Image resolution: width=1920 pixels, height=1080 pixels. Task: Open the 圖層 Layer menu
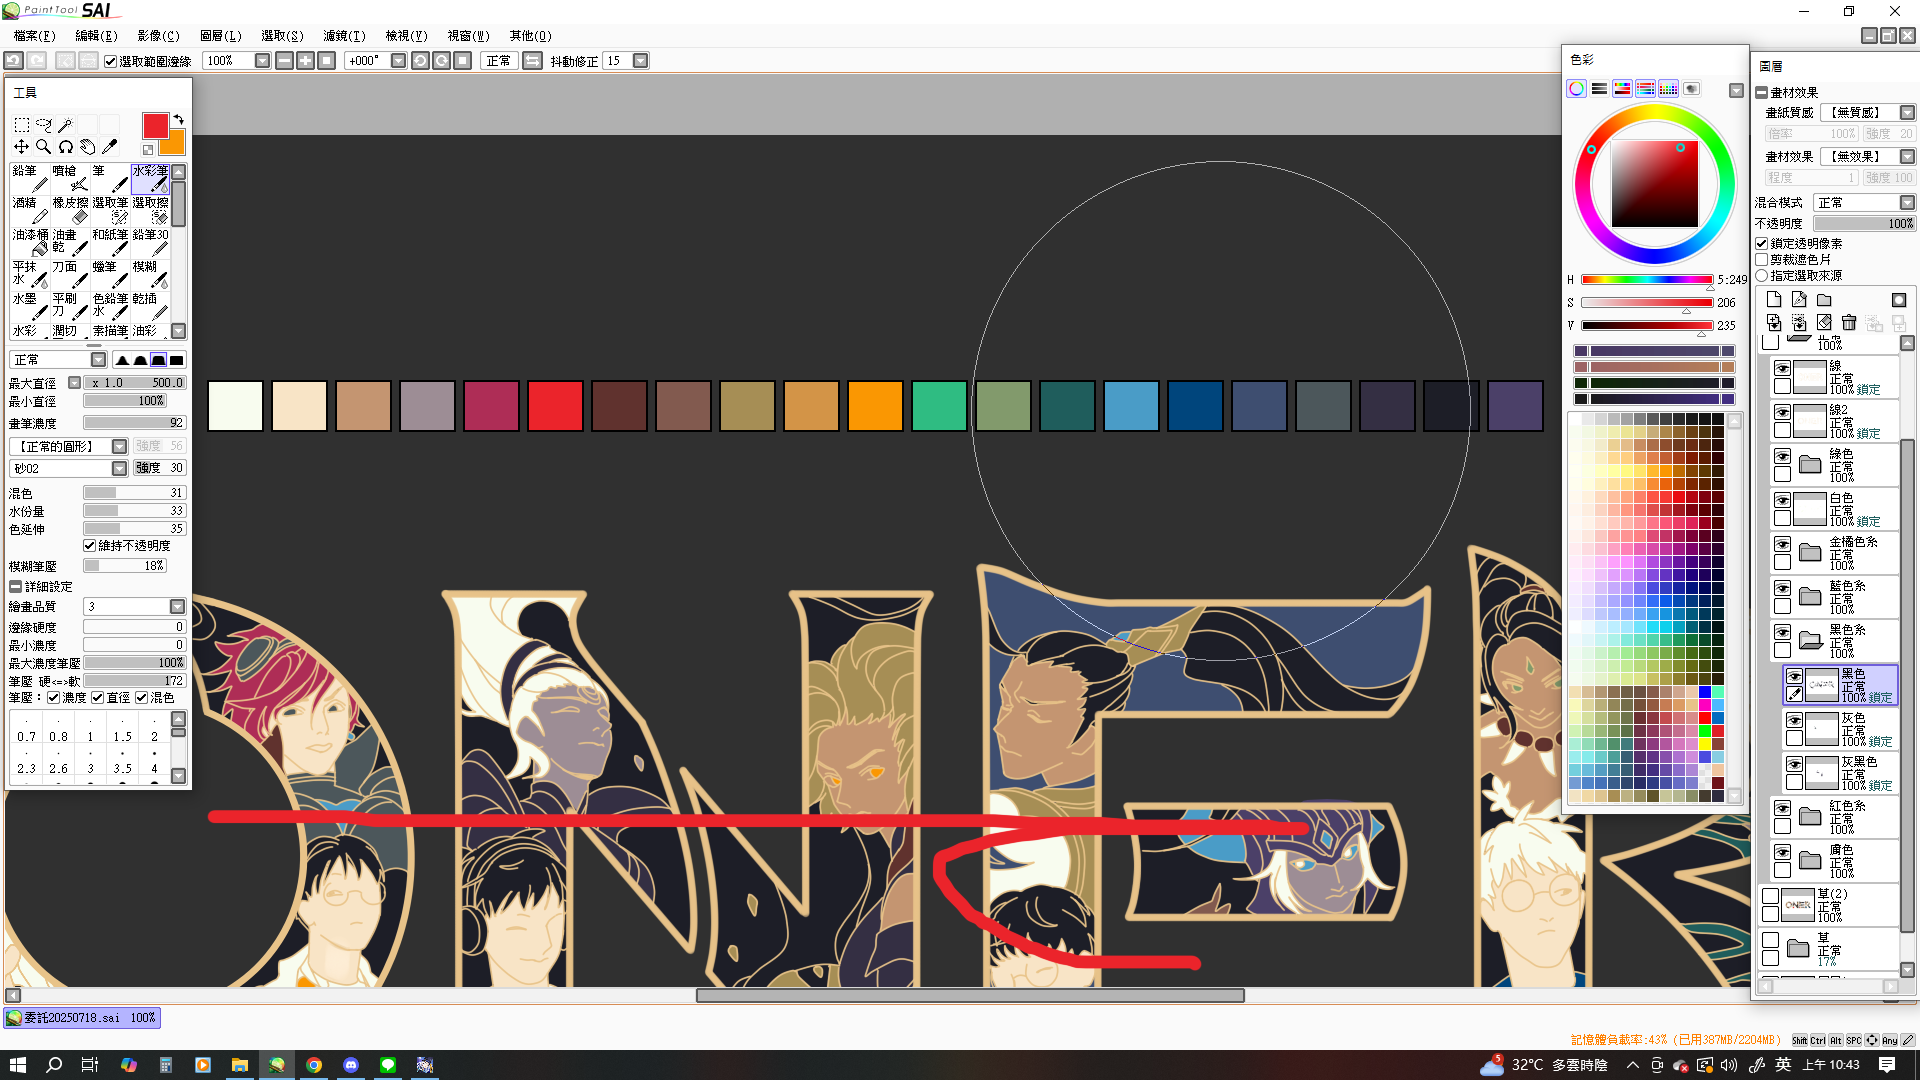coord(221,36)
